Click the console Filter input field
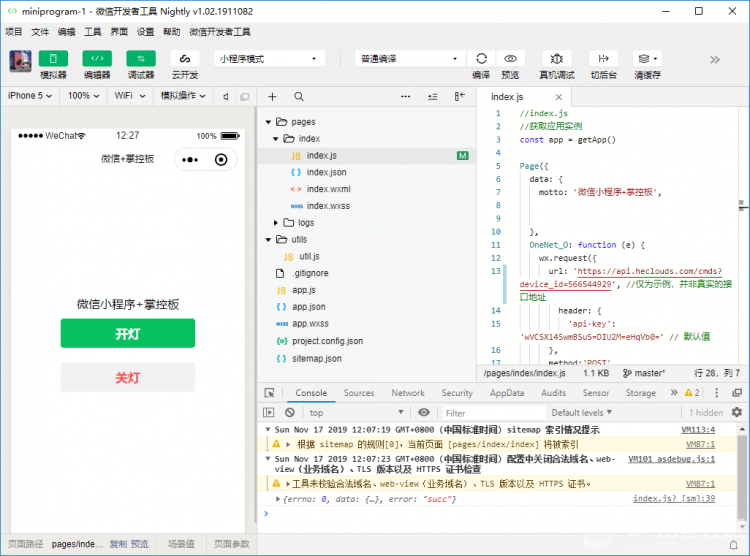Viewport: 750px width, 556px height. click(494, 412)
